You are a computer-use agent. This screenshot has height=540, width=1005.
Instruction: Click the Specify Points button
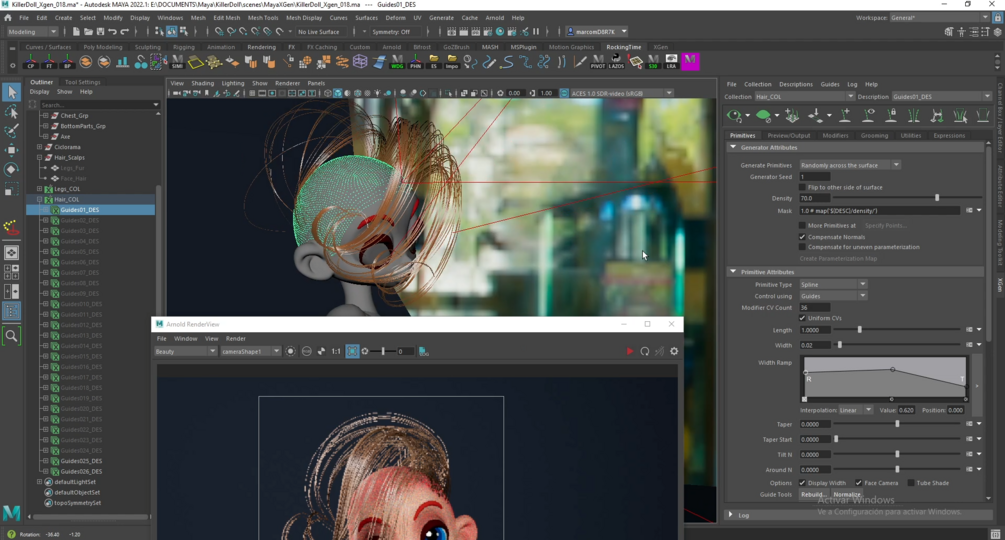[885, 225]
